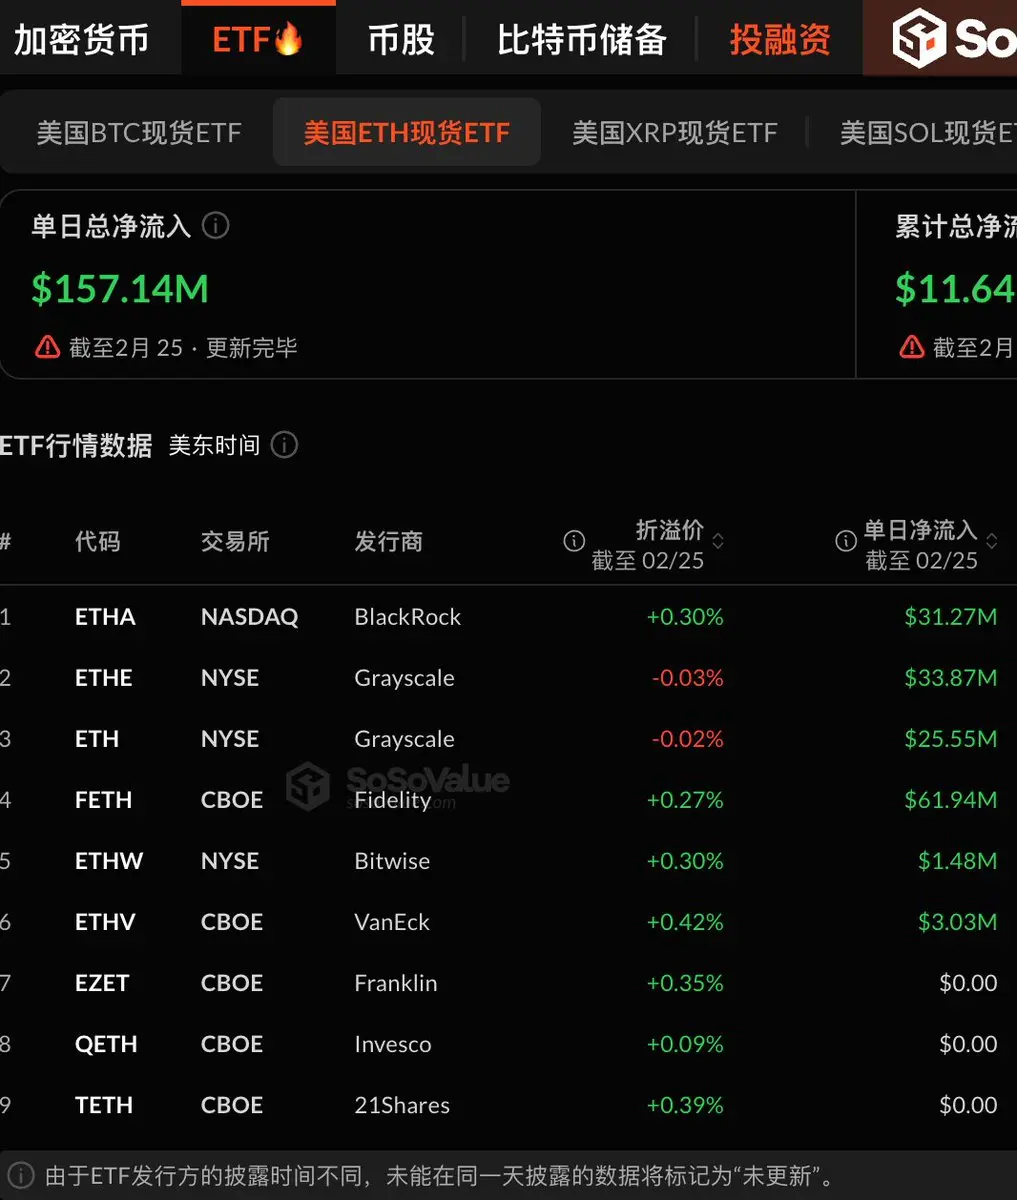Click -0.02% discount for ETH

coord(688,739)
